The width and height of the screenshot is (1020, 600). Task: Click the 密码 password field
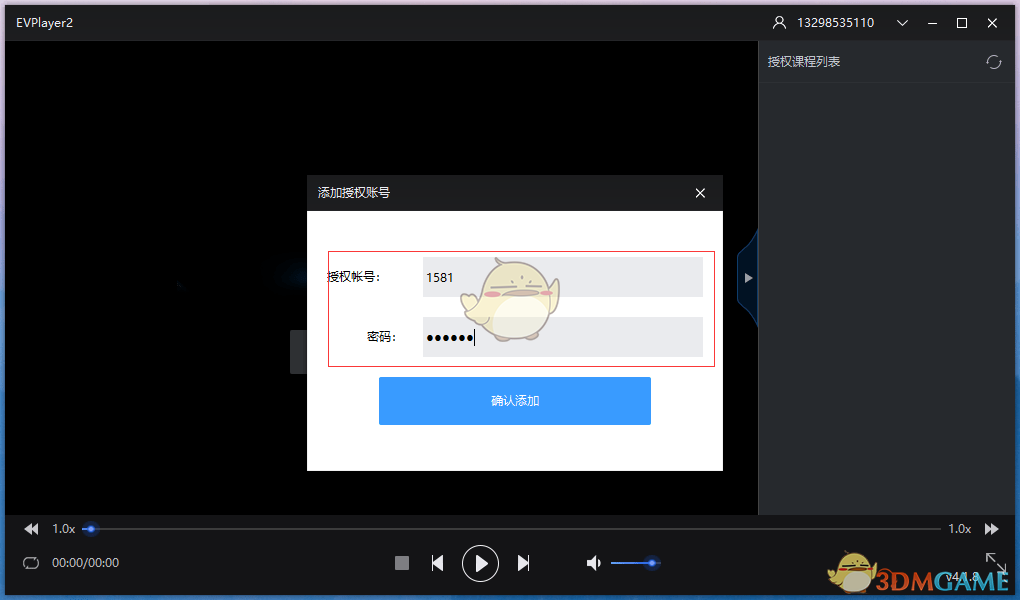click(562, 337)
